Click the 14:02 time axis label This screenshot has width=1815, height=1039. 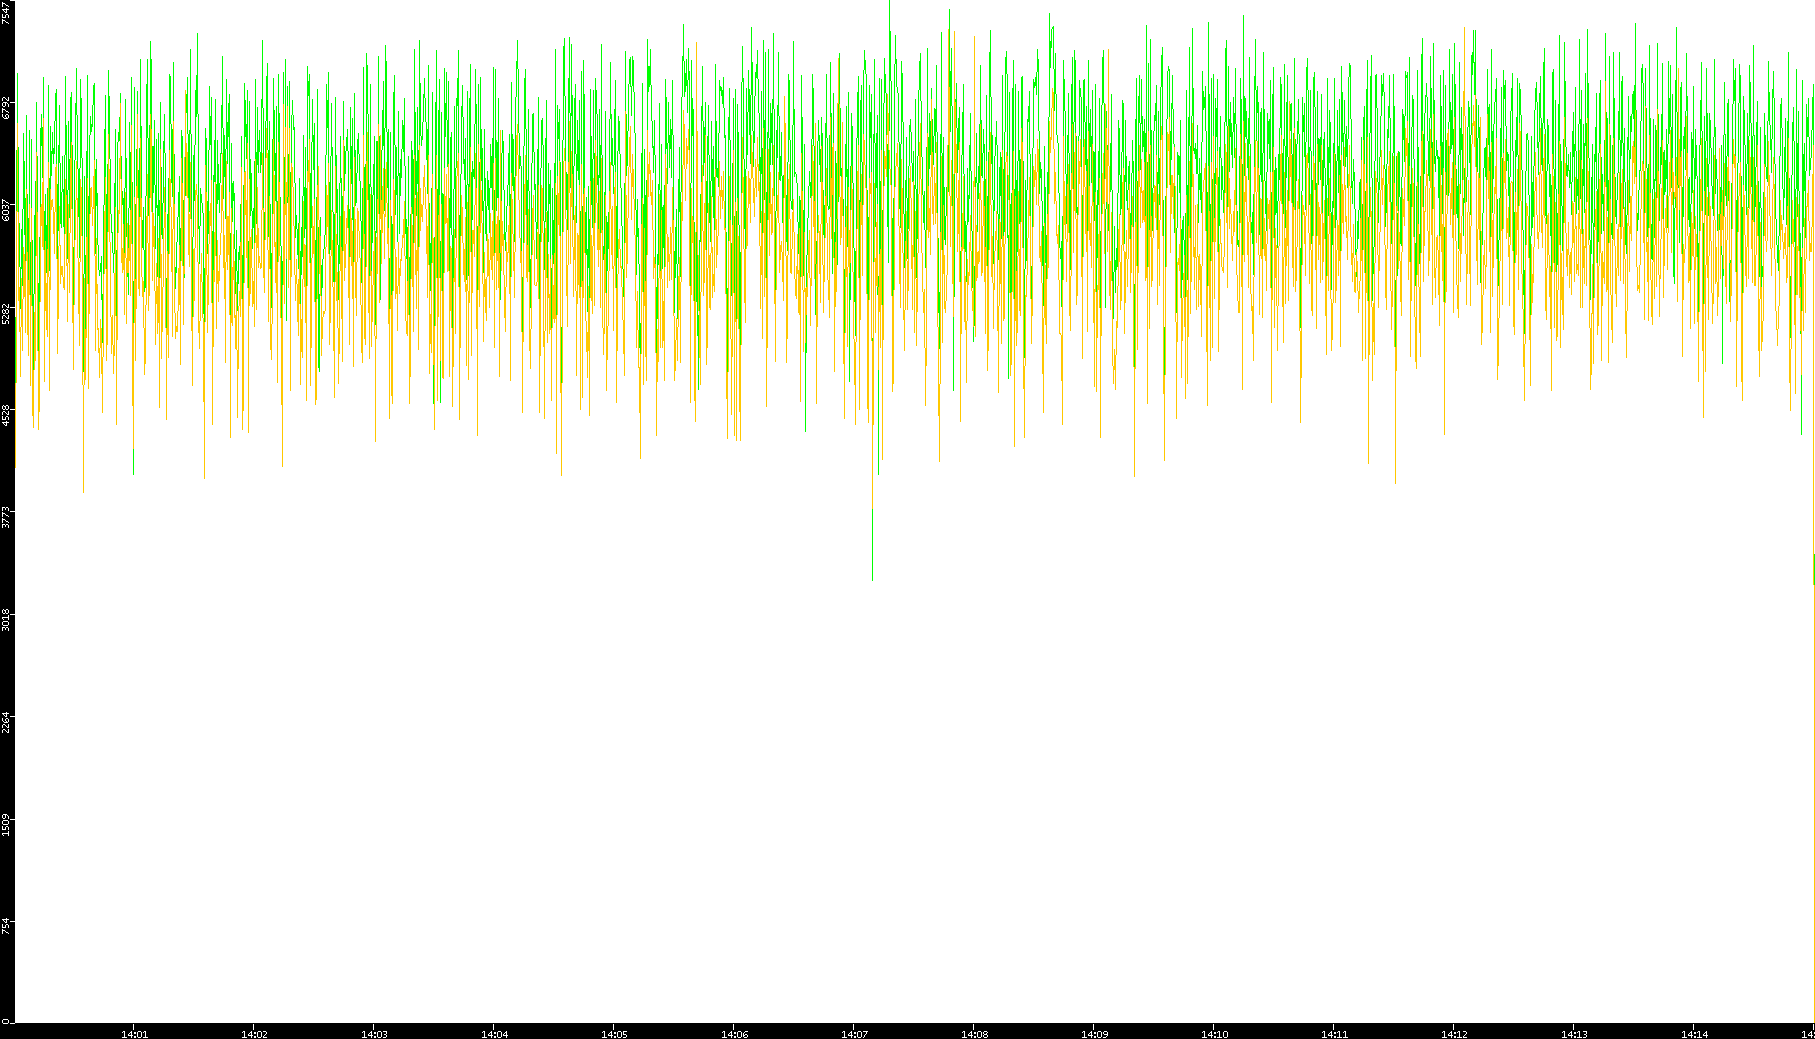254,1034
